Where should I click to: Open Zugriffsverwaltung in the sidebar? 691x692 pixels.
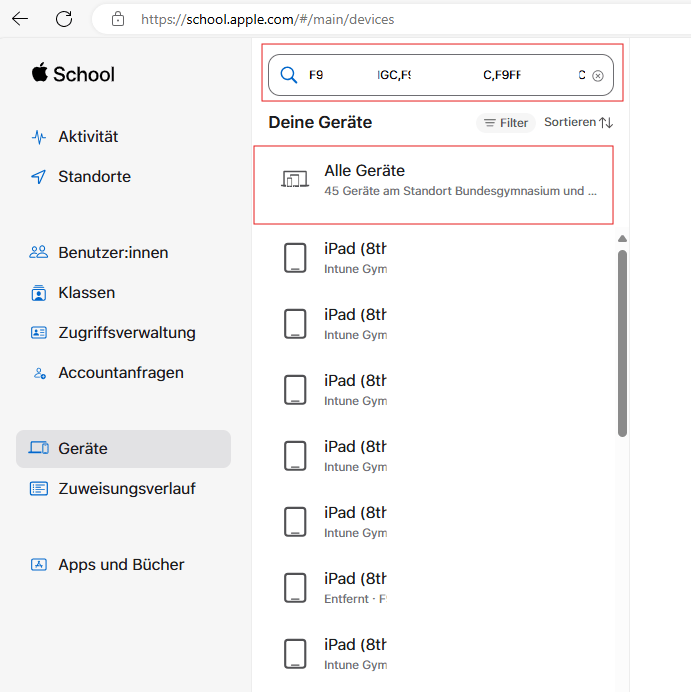coord(127,333)
